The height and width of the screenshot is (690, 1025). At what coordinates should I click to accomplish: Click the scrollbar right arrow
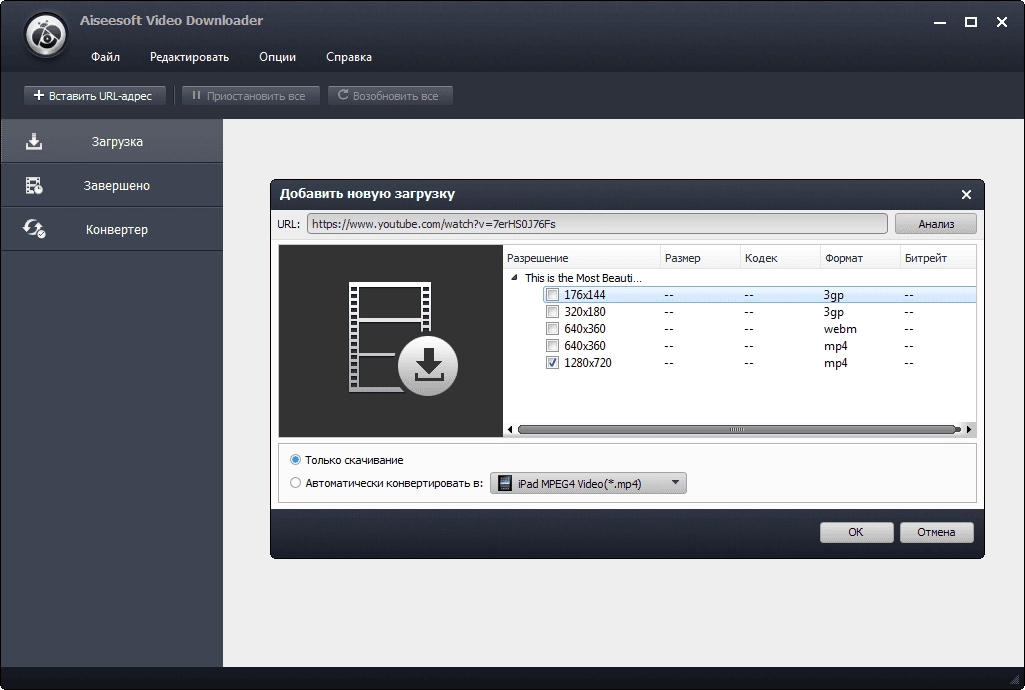[x=969, y=429]
